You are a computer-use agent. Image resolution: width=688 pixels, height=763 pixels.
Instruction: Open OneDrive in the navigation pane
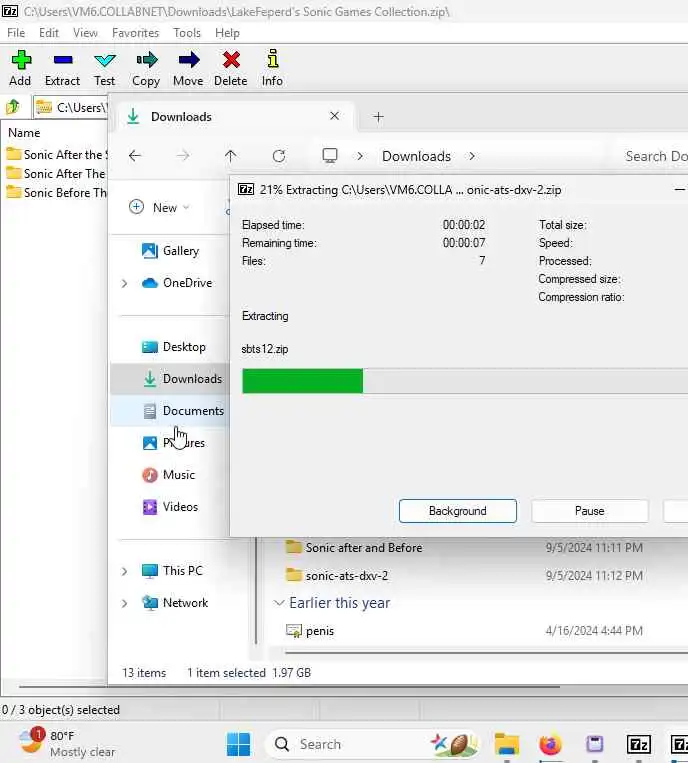pos(177,283)
